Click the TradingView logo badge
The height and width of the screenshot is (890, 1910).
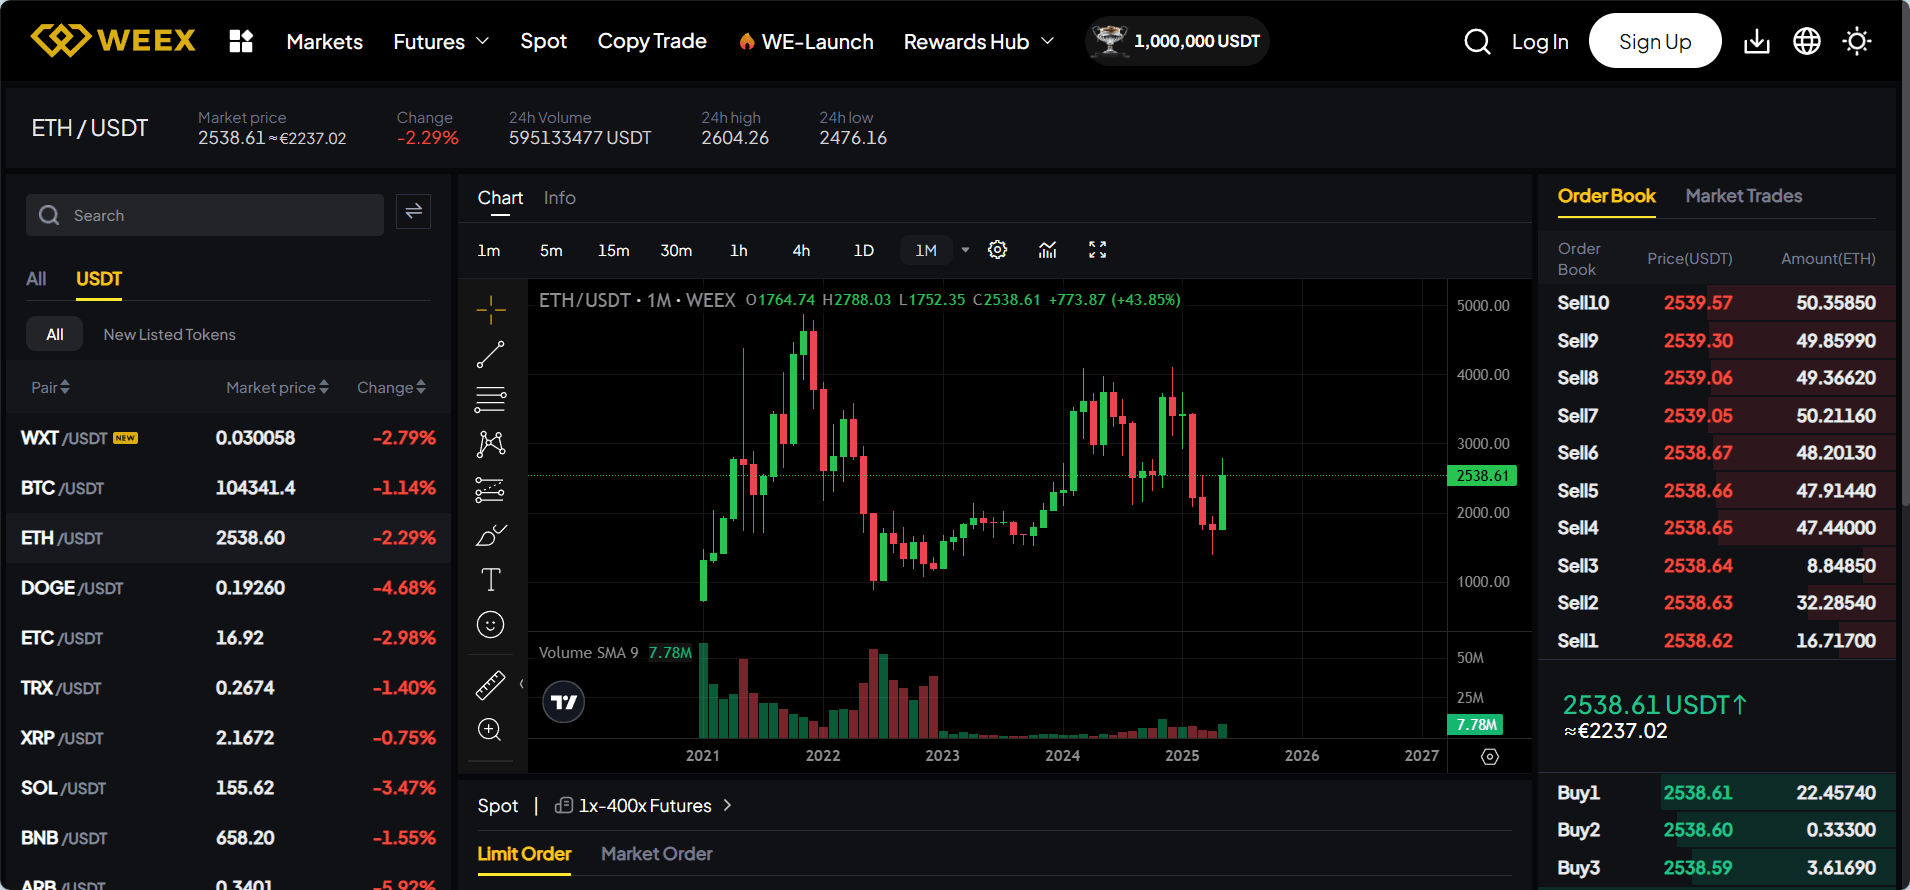point(564,702)
